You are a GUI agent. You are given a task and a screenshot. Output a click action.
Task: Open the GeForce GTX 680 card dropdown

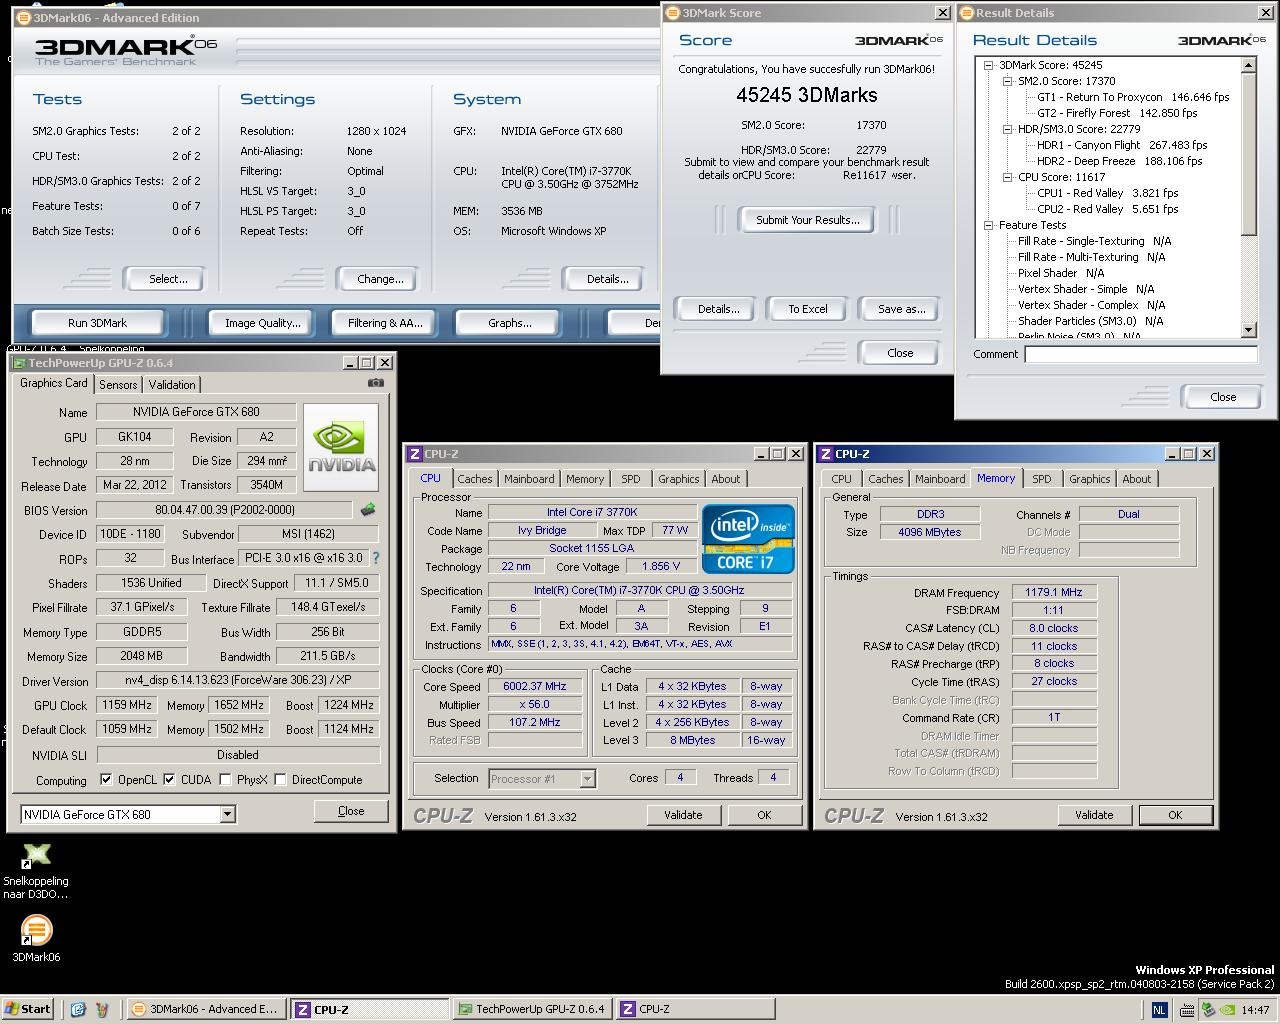click(227, 814)
